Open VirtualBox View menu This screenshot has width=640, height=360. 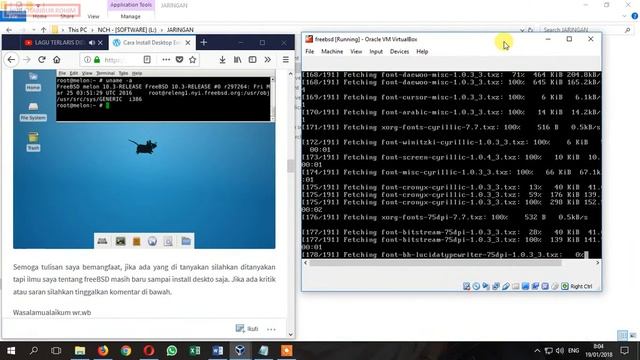pos(356,51)
